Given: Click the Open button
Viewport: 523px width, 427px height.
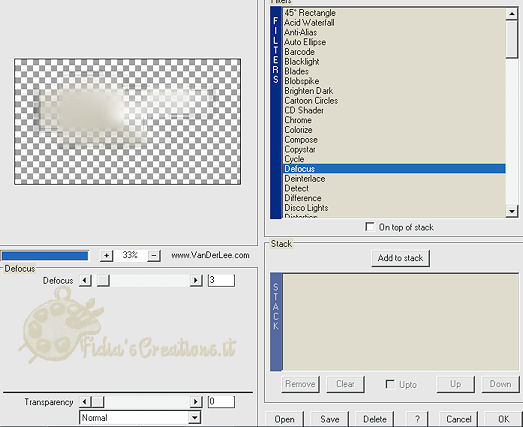Looking at the screenshot, I should tap(285, 419).
